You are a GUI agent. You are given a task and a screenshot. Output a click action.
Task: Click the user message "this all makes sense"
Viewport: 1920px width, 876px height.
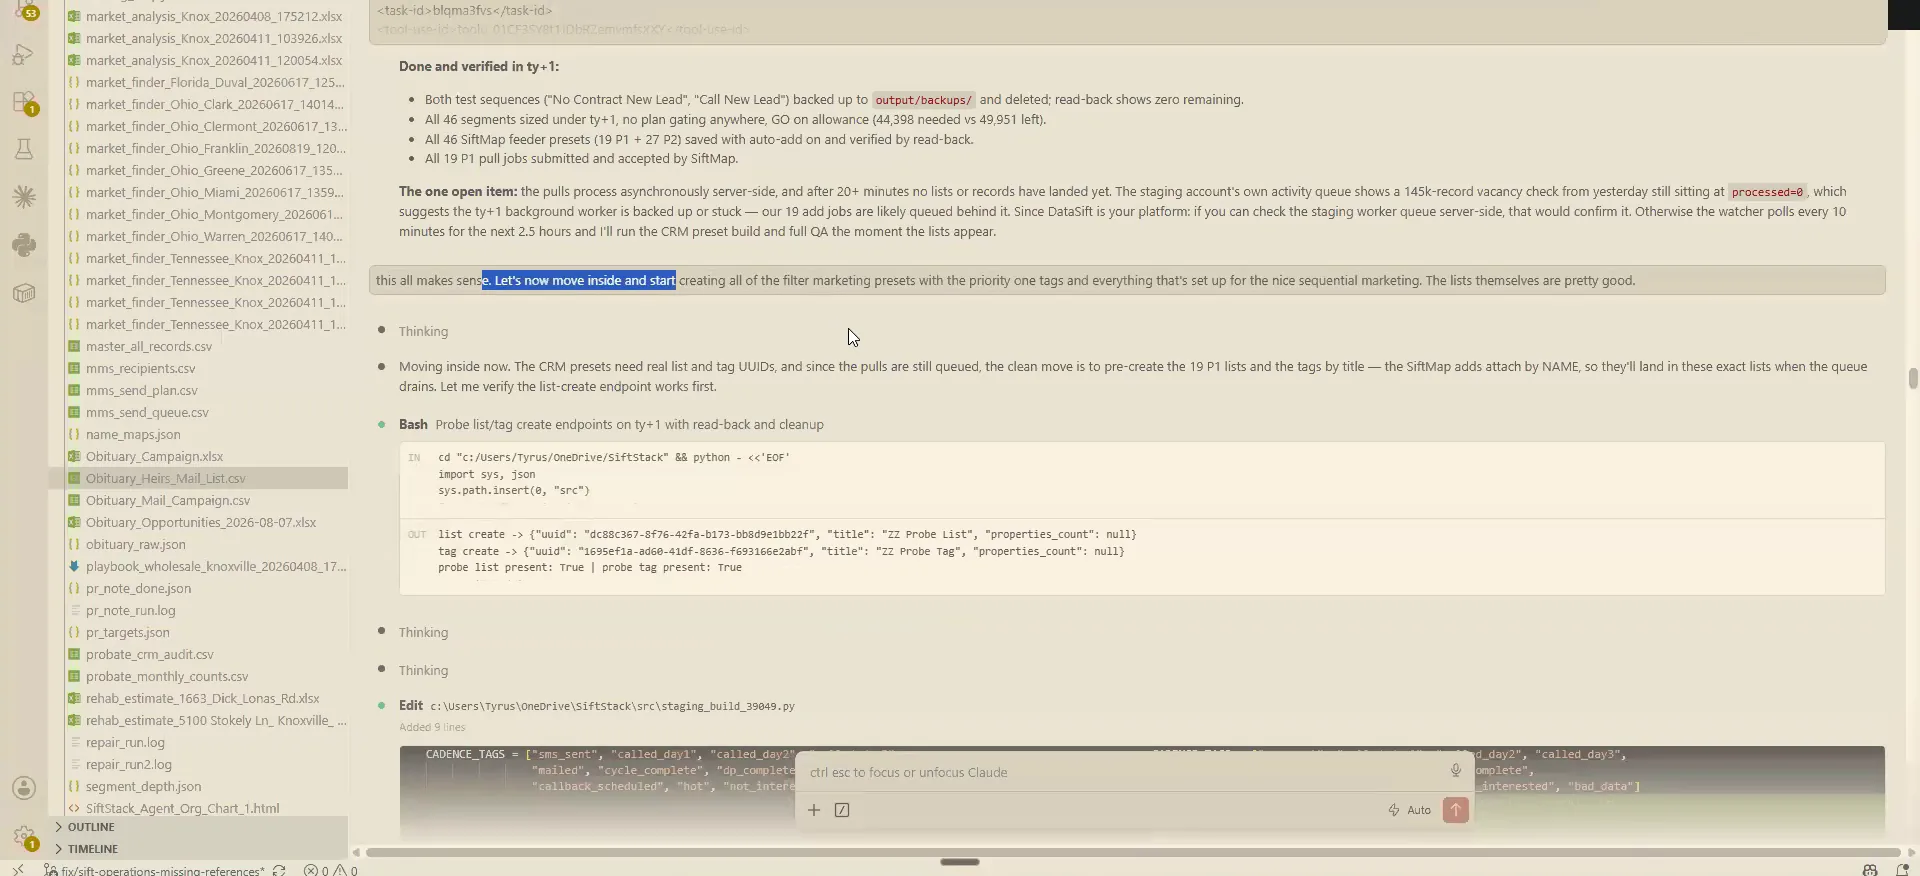pos(1127,280)
